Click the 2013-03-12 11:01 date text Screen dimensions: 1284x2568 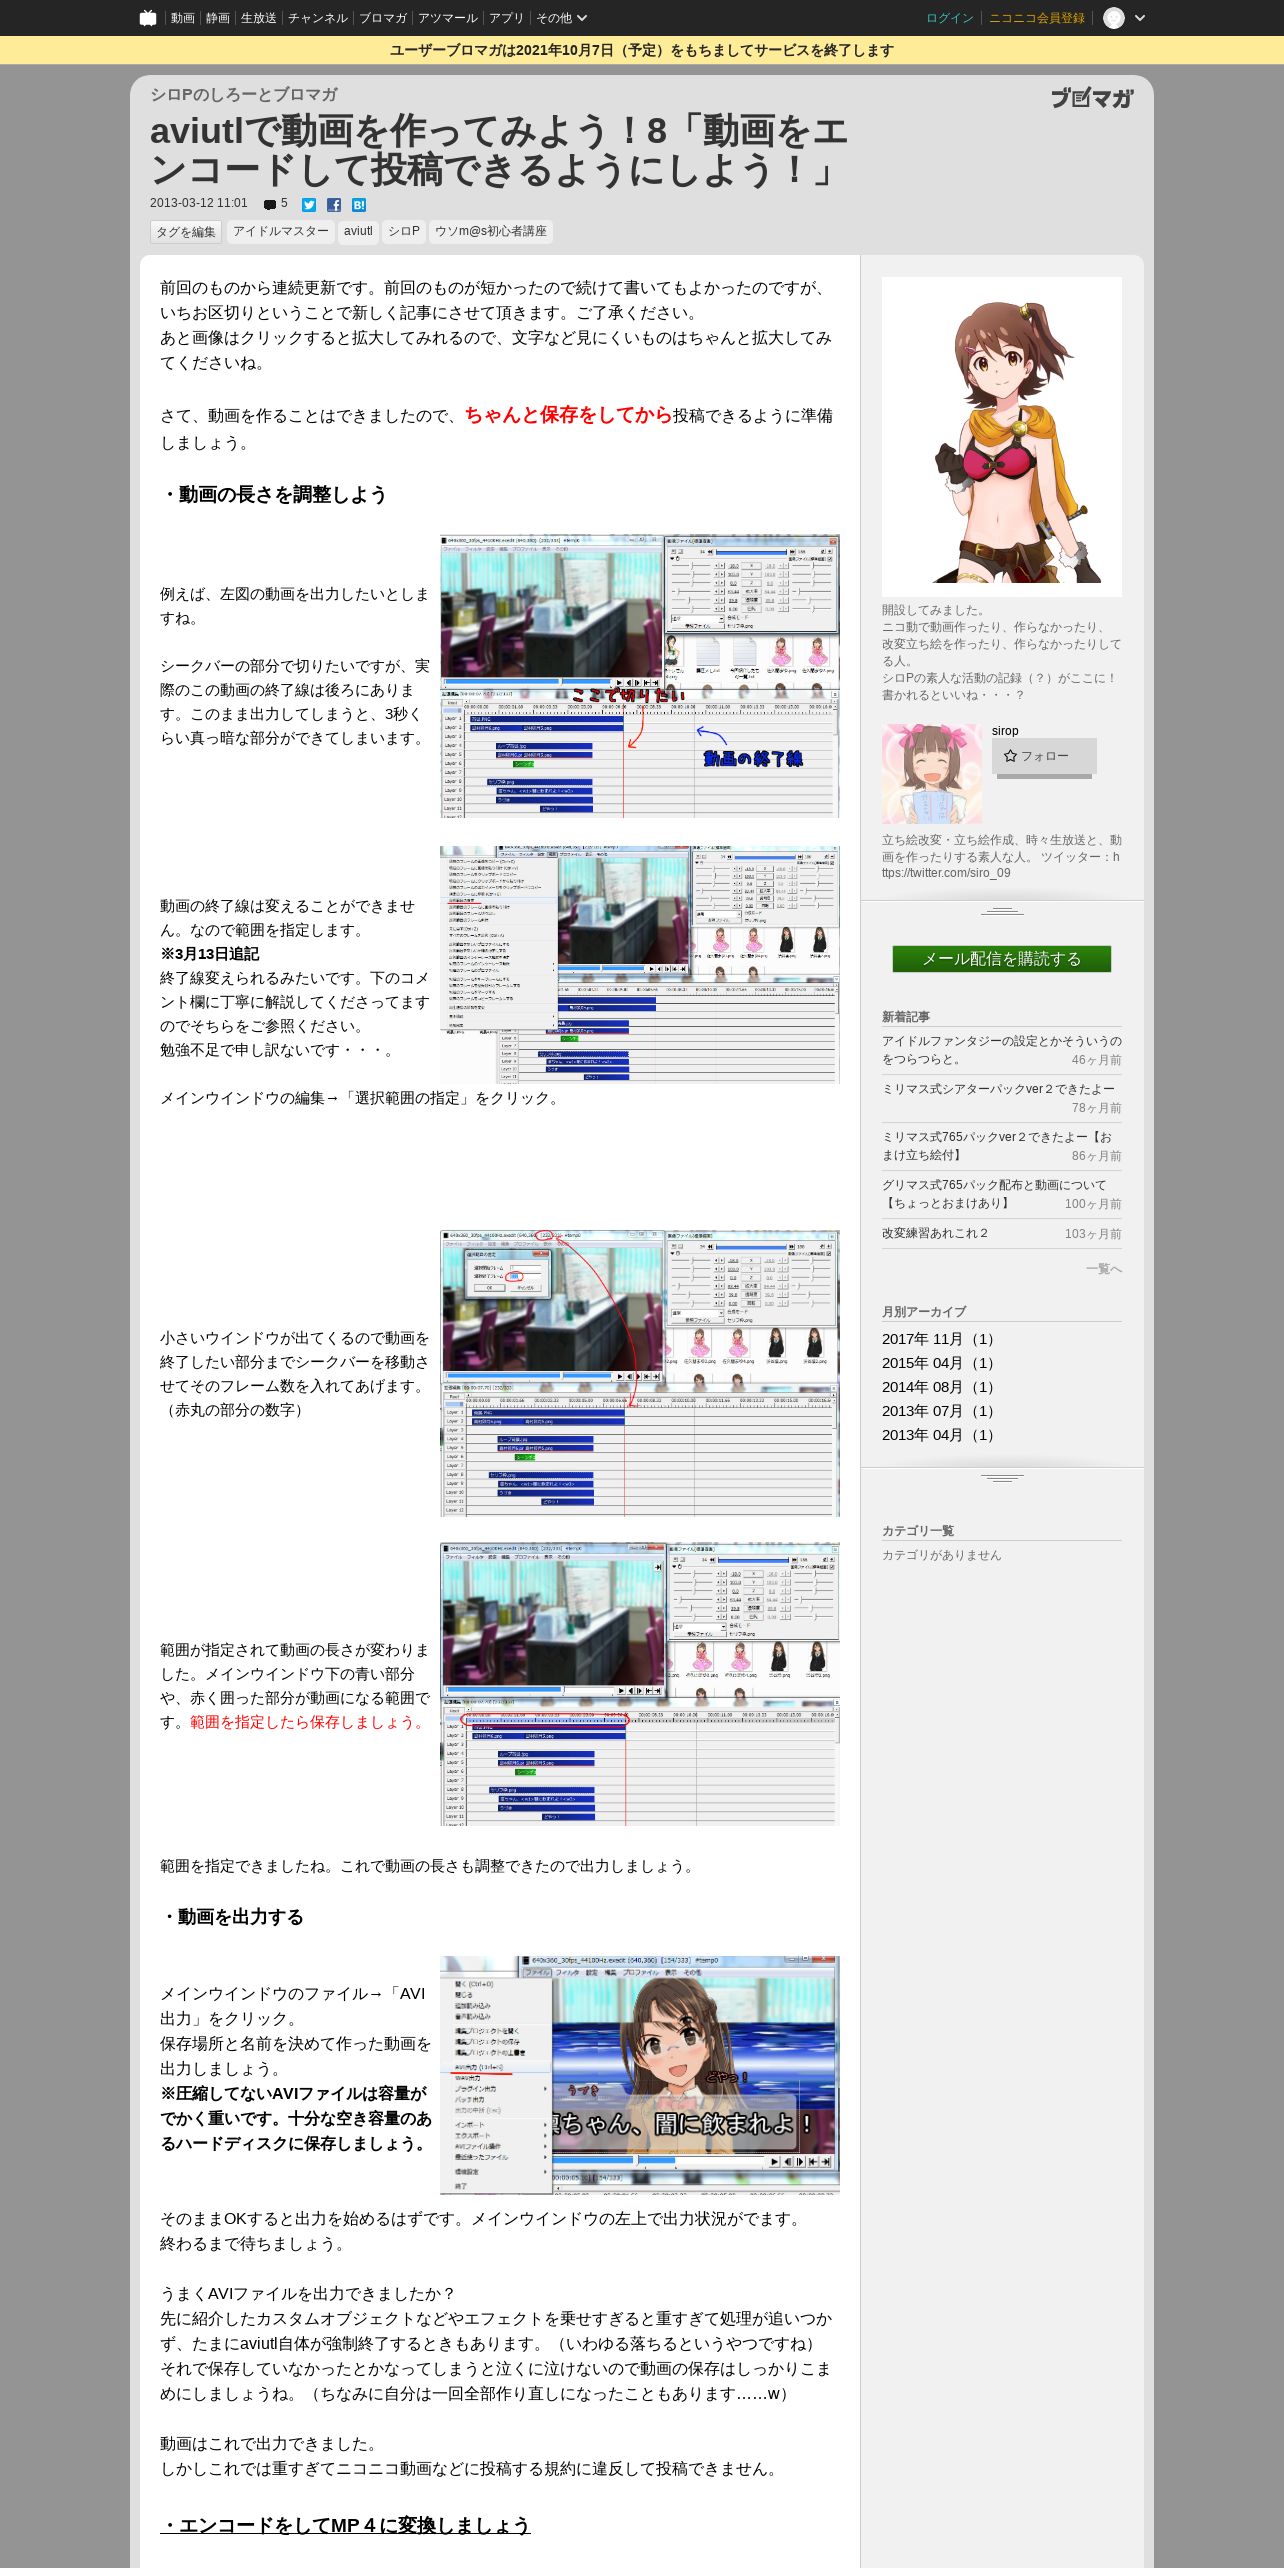[198, 203]
